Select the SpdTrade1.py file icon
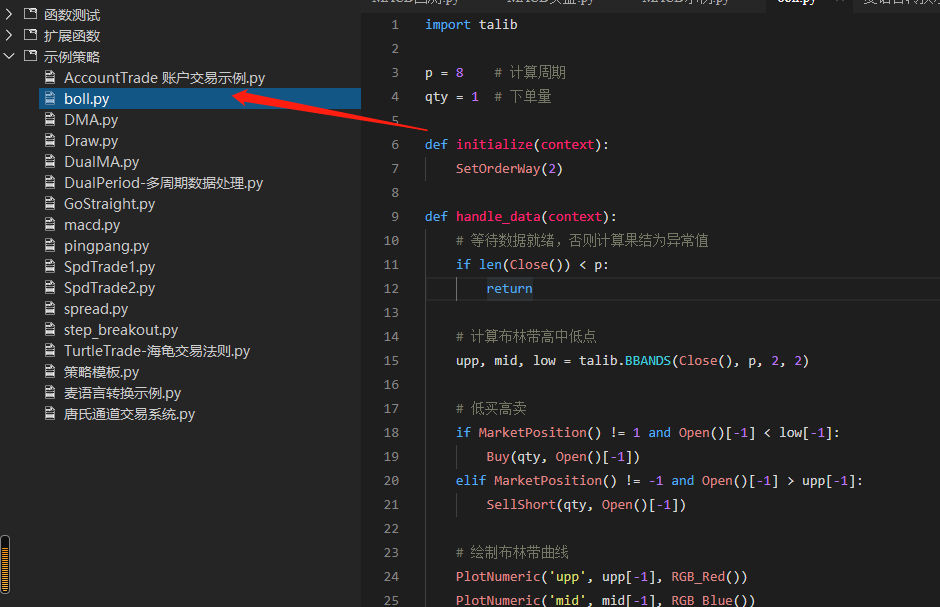The height and width of the screenshot is (607, 940). pyautogui.click(x=50, y=266)
